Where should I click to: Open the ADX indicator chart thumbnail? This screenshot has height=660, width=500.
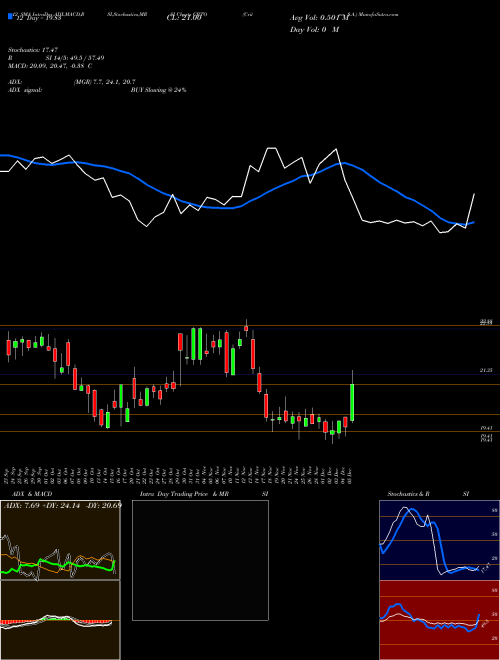tap(60, 540)
